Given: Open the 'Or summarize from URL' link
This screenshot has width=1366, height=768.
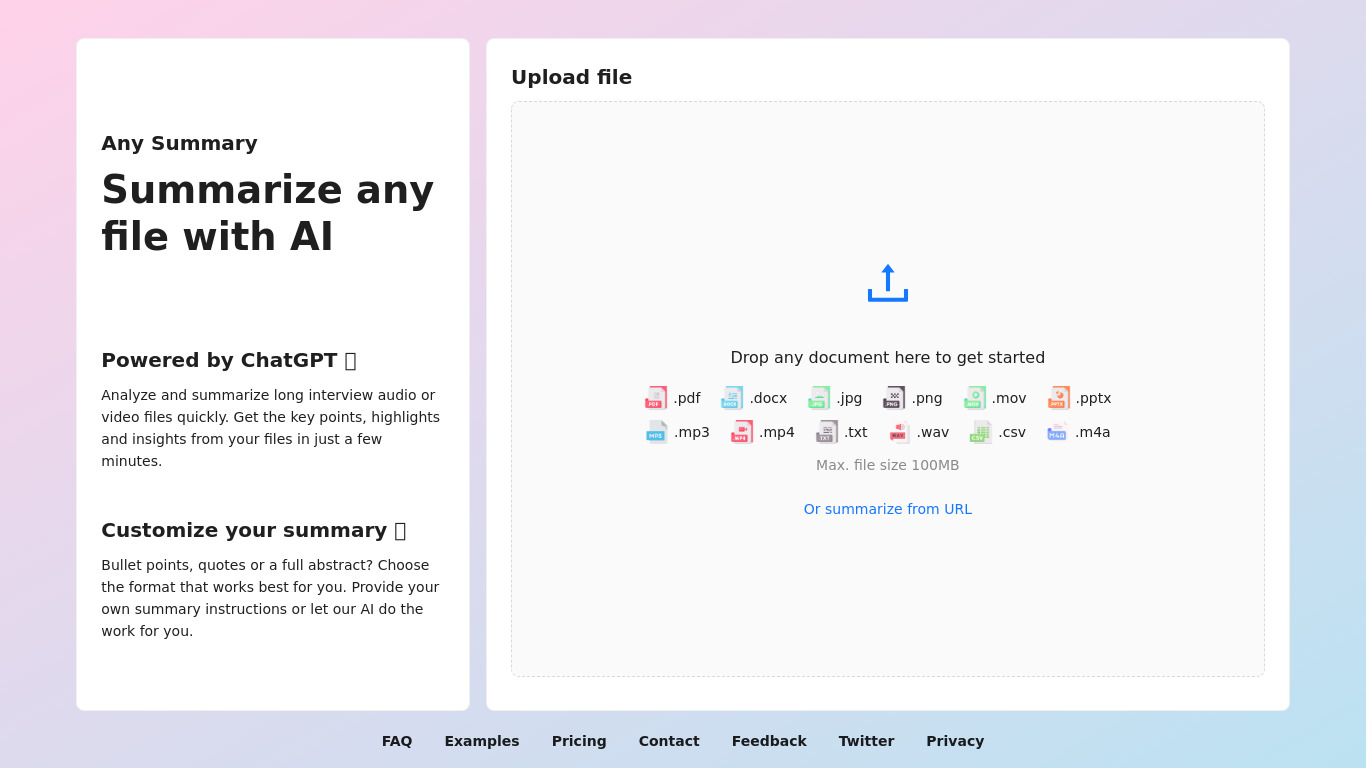Looking at the screenshot, I should (x=888, y=509).
